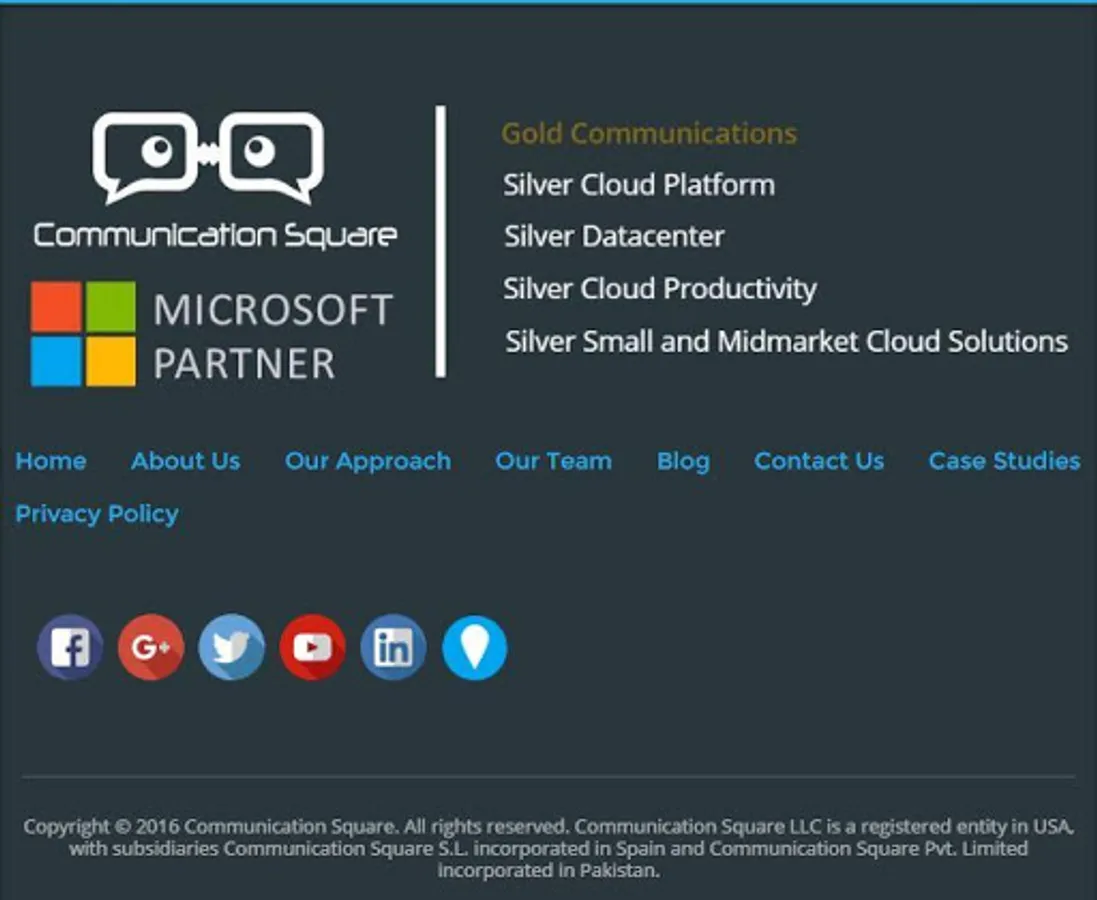Open the Case Studies link
This screenshot has height=900, width=1097.
pyautogui.click(x=1005, y=460)
